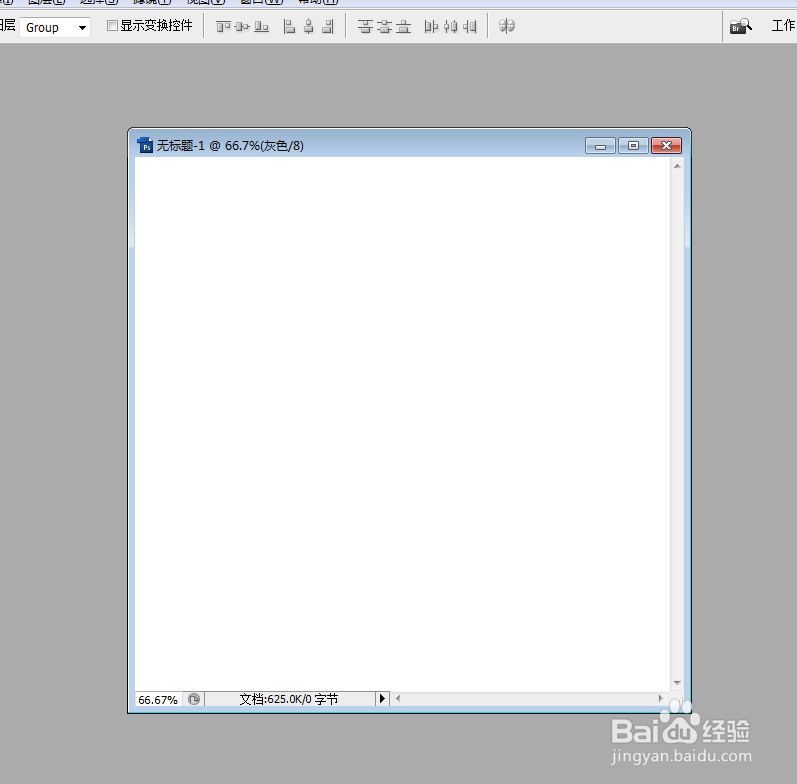Click the horizontal scrollbar left arrow
This screenshot has height=784, width=797.
pos(398,699)
